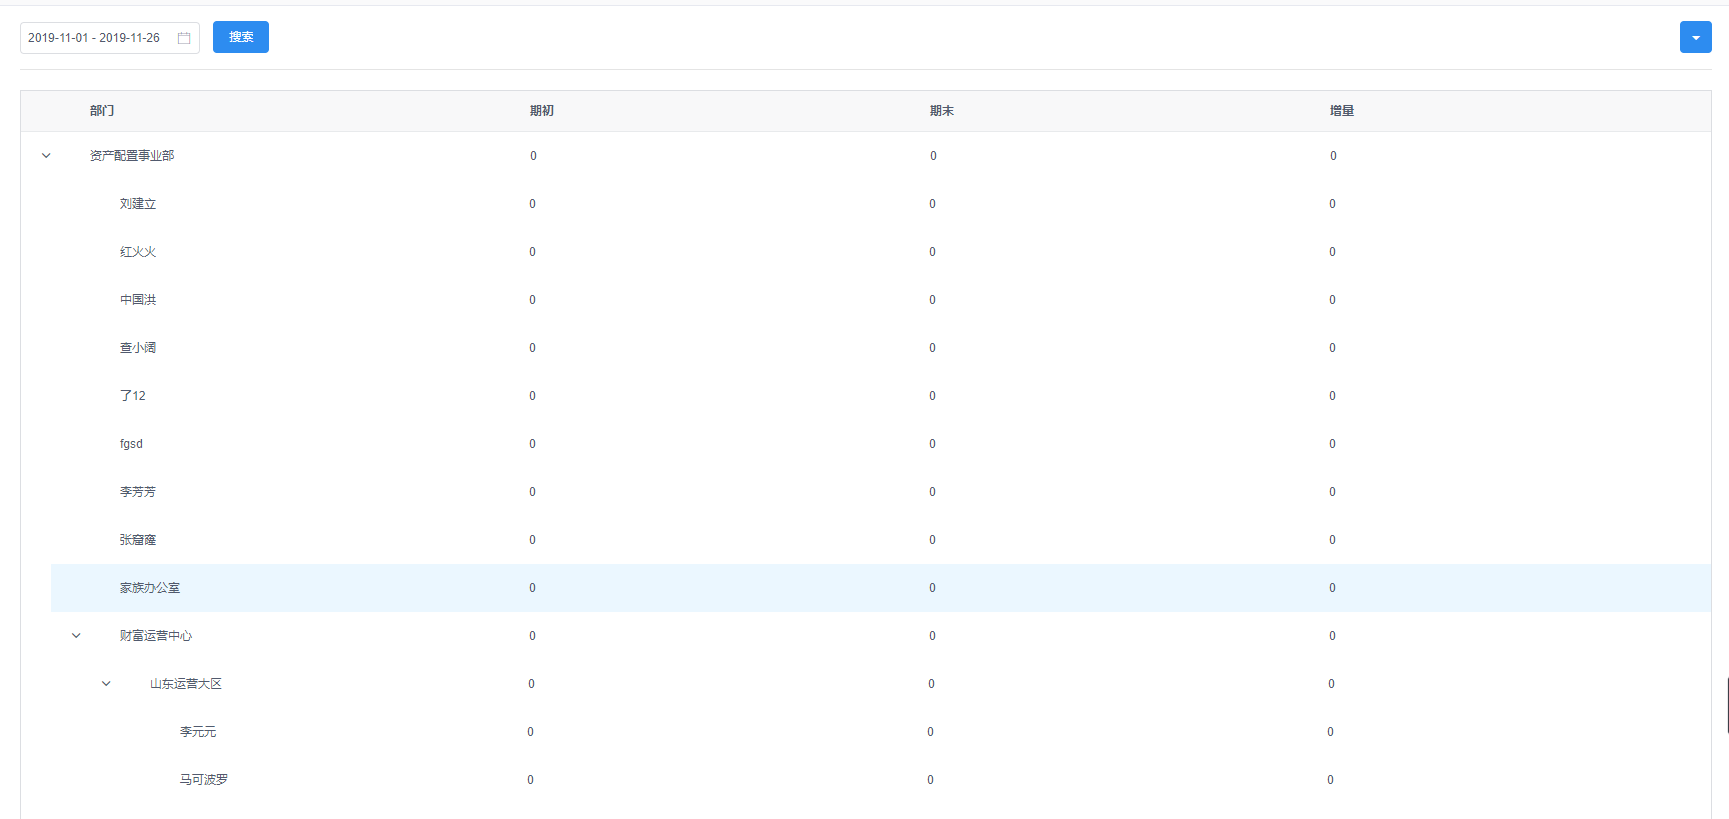Select the 李元元 row
The width and height of the screenshot is (1729, 819).
pyautogui.click(x=911, y=732)
